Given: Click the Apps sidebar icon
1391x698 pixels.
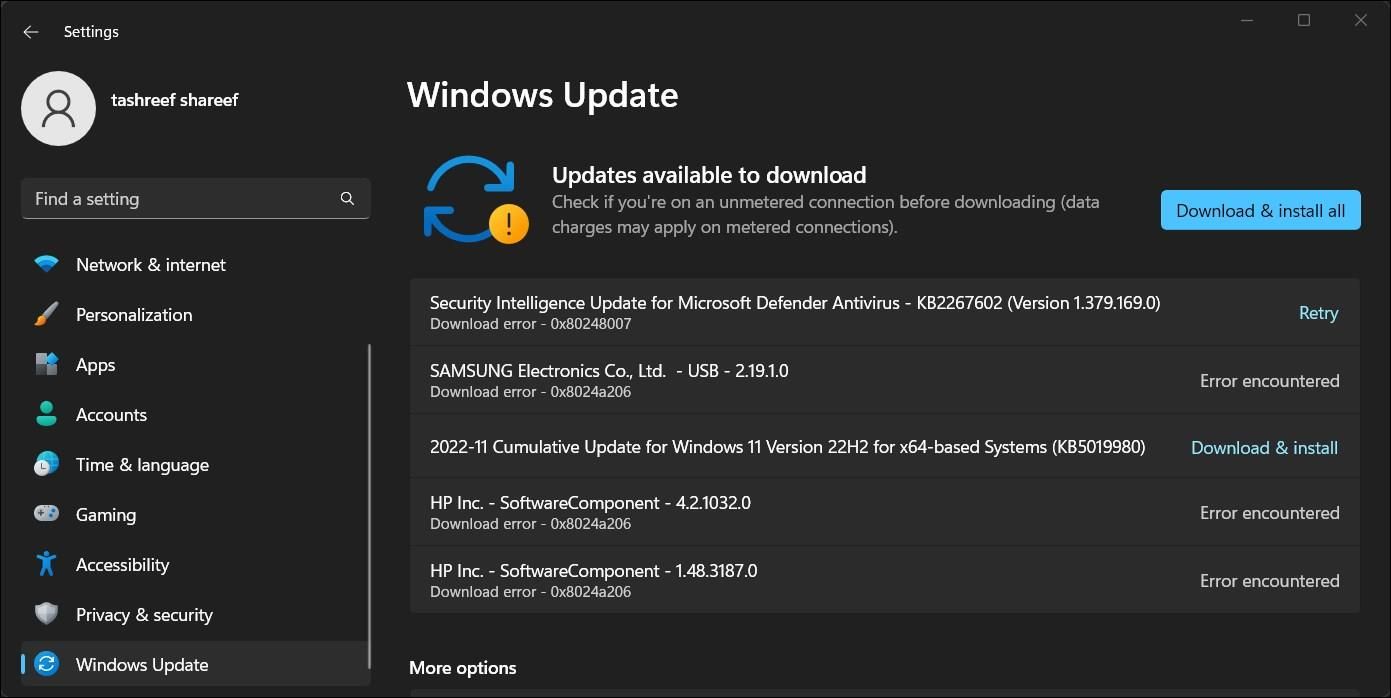Looking at the screenshot, I should pos(46,365).
